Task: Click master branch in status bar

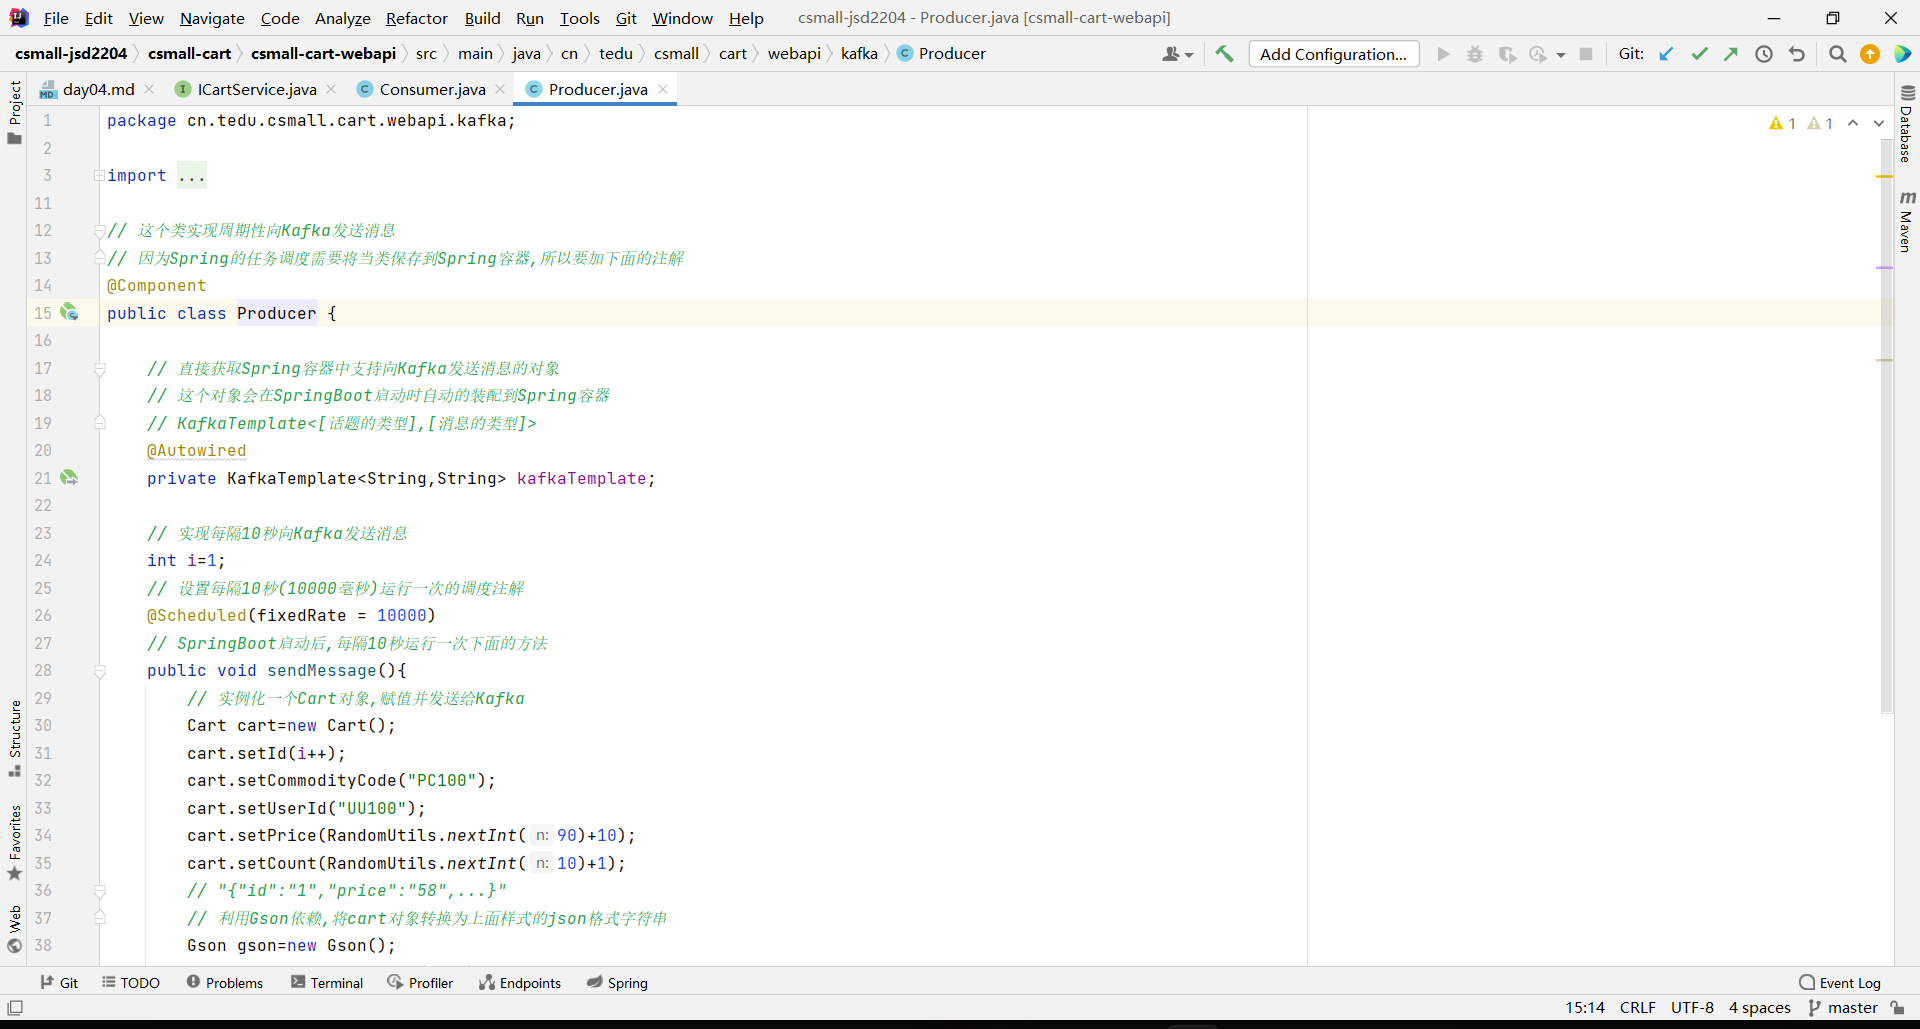Action: (1843, 1008)
